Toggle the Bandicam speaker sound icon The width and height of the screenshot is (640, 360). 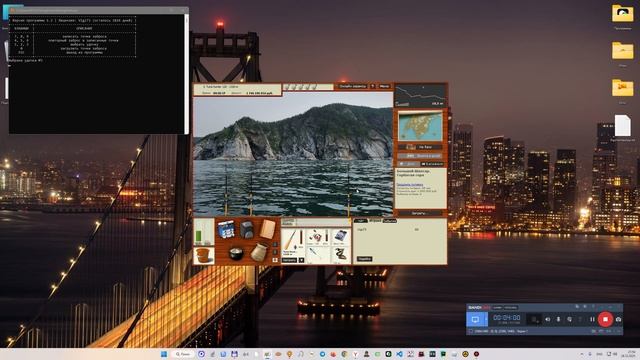[548, 319]
